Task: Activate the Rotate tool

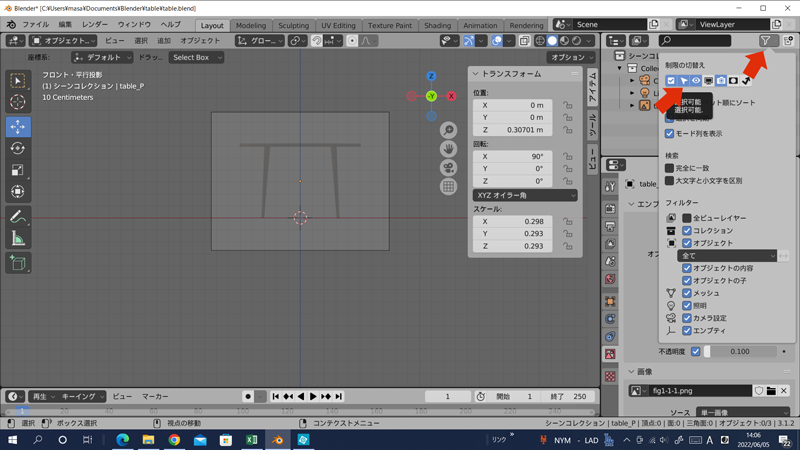Action: pyautogui.click(x=18, y=148)
